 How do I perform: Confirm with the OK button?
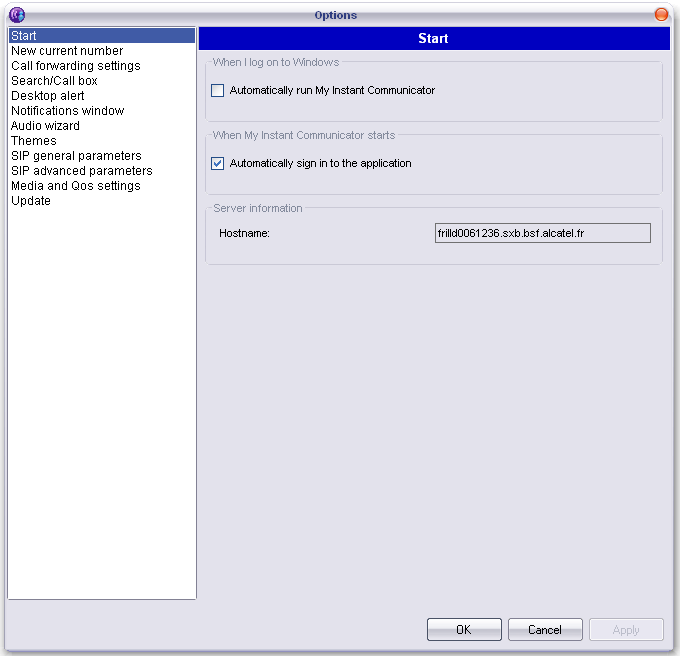tap(464, 630)
